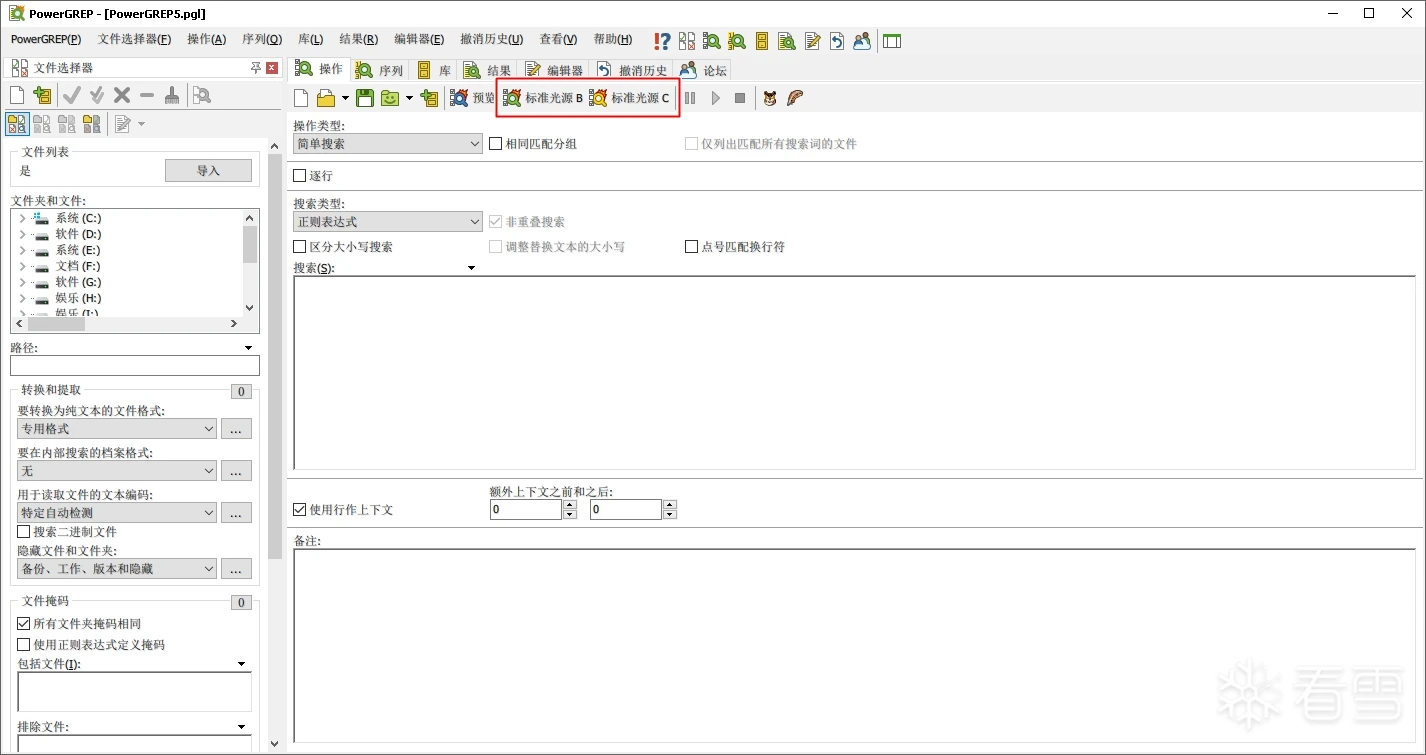Click the green floppy disk save icon

point(365,98)
